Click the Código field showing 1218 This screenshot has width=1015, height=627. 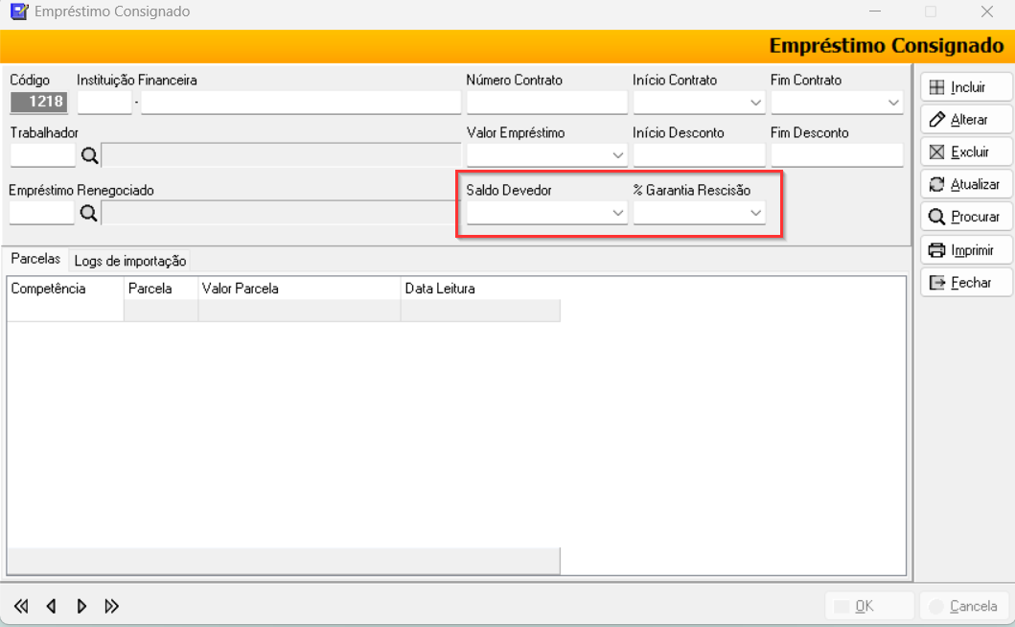pyautogui.click(x=38, y=102)
